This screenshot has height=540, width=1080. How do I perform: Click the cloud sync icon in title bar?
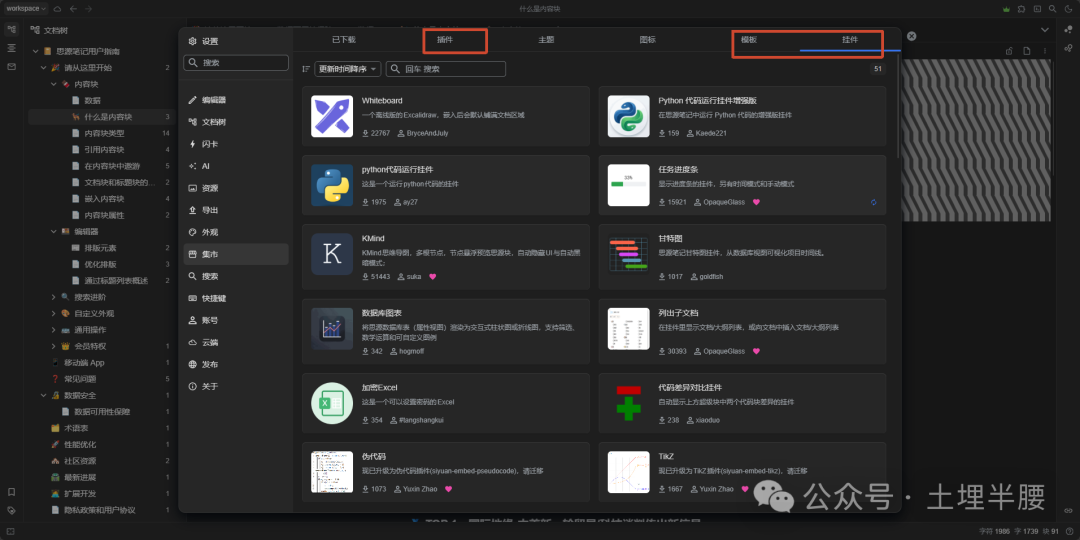(x=57, y=8)
